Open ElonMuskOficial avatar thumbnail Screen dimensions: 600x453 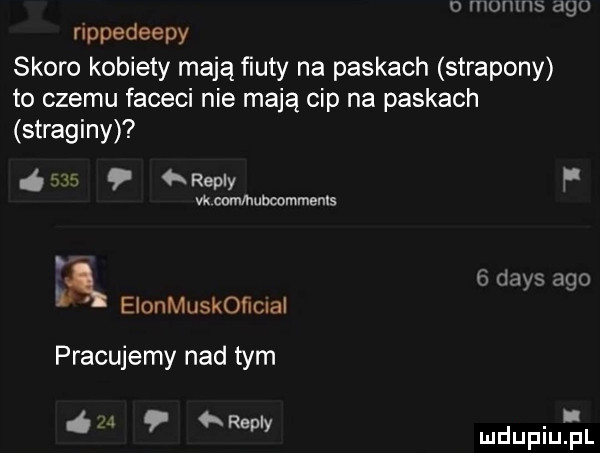pos(81,281)
